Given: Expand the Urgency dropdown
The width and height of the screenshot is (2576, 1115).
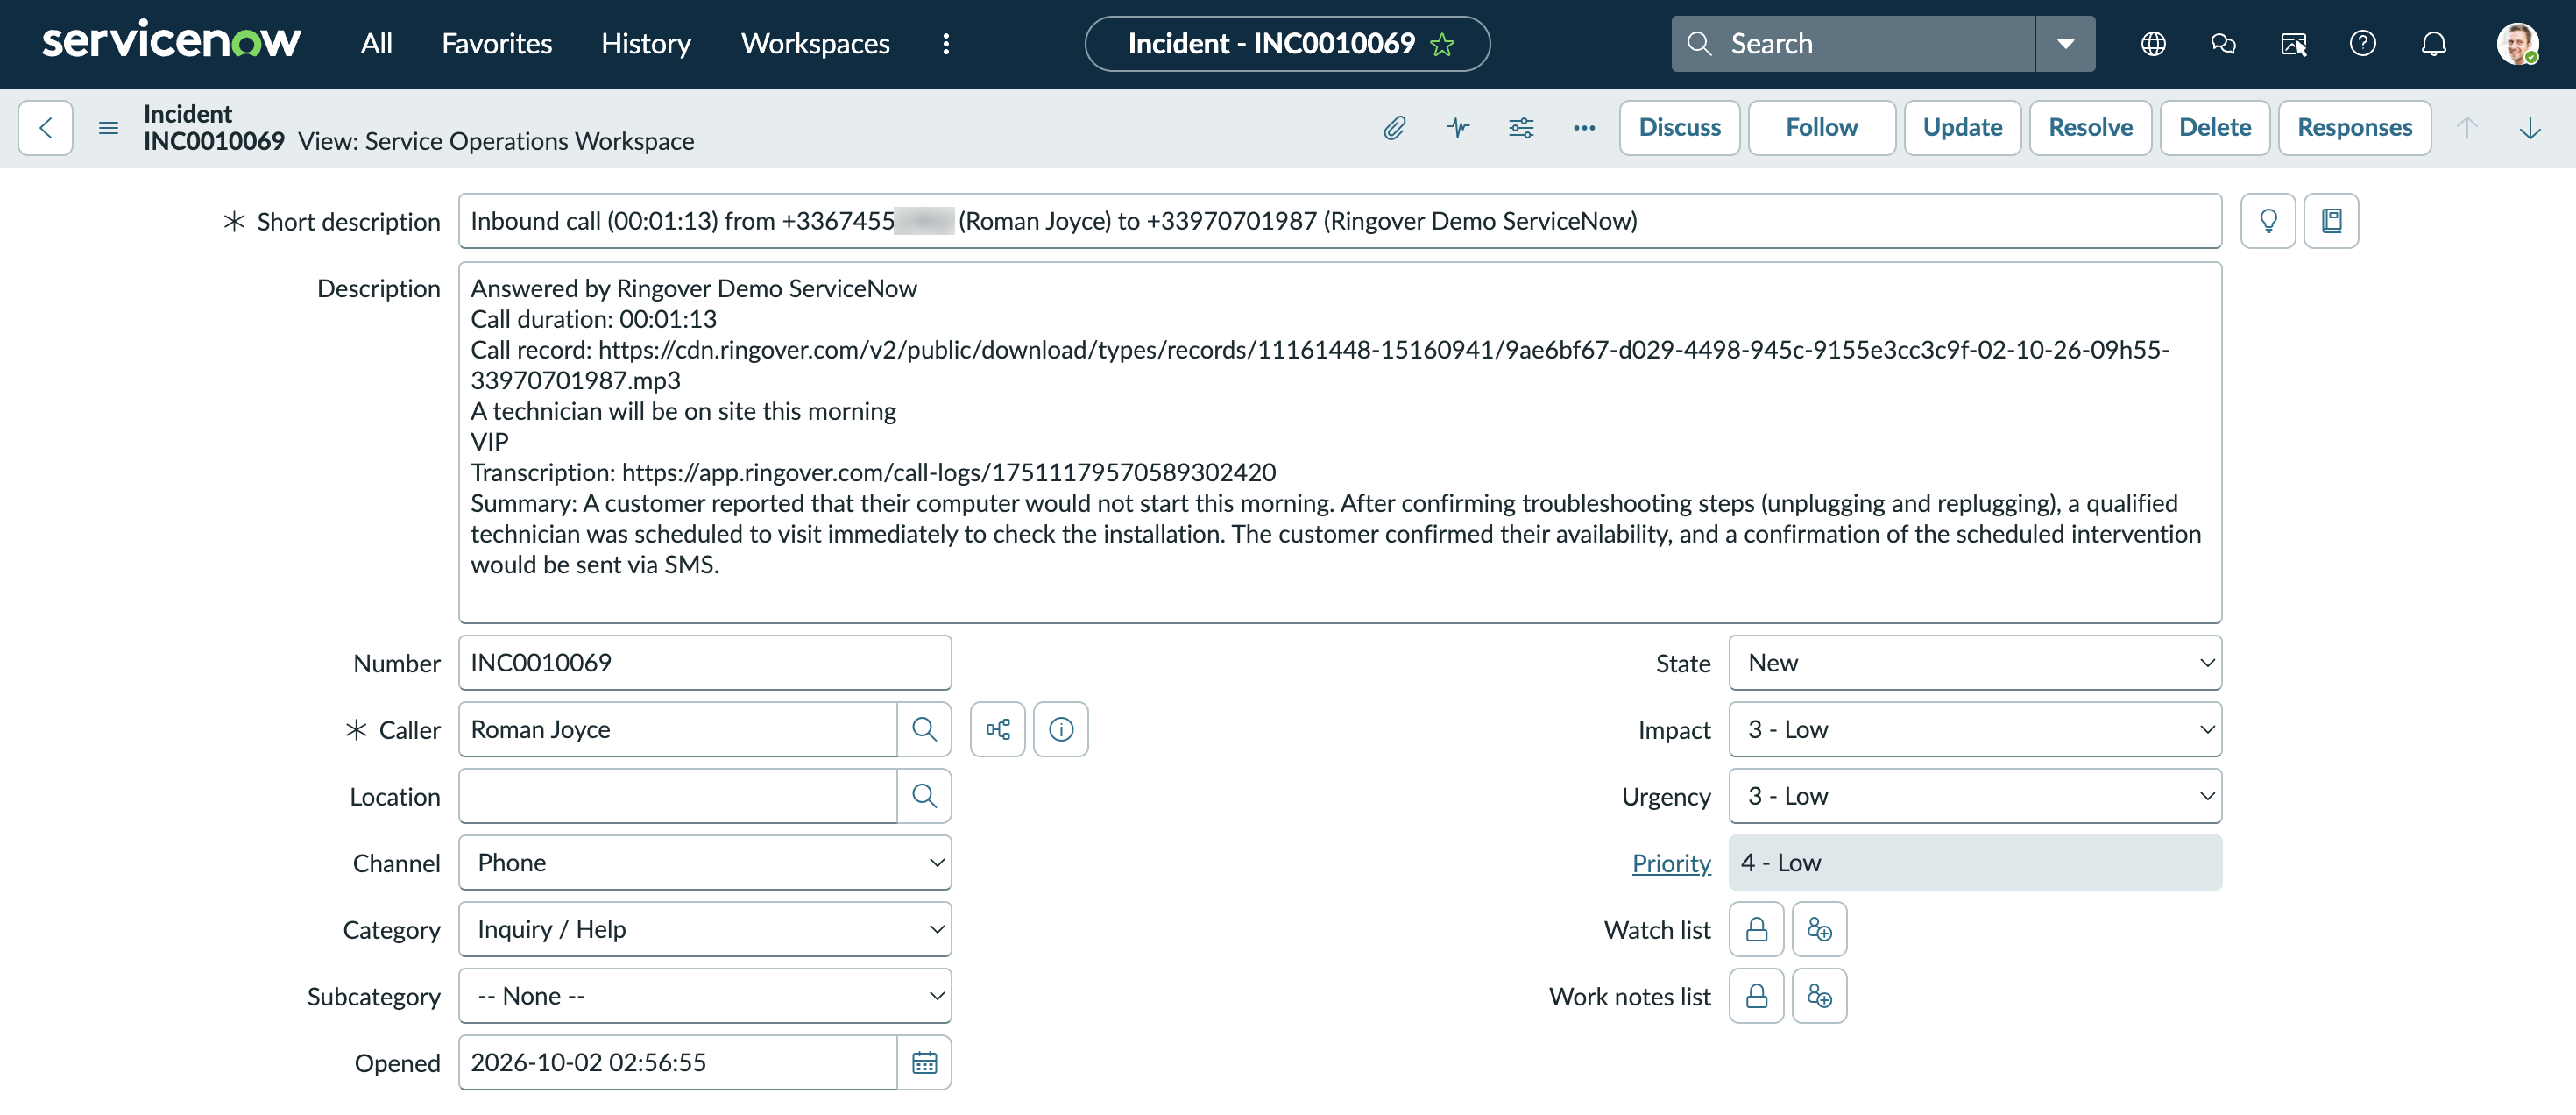Looking at the screenshot, I should (1975, 797).
